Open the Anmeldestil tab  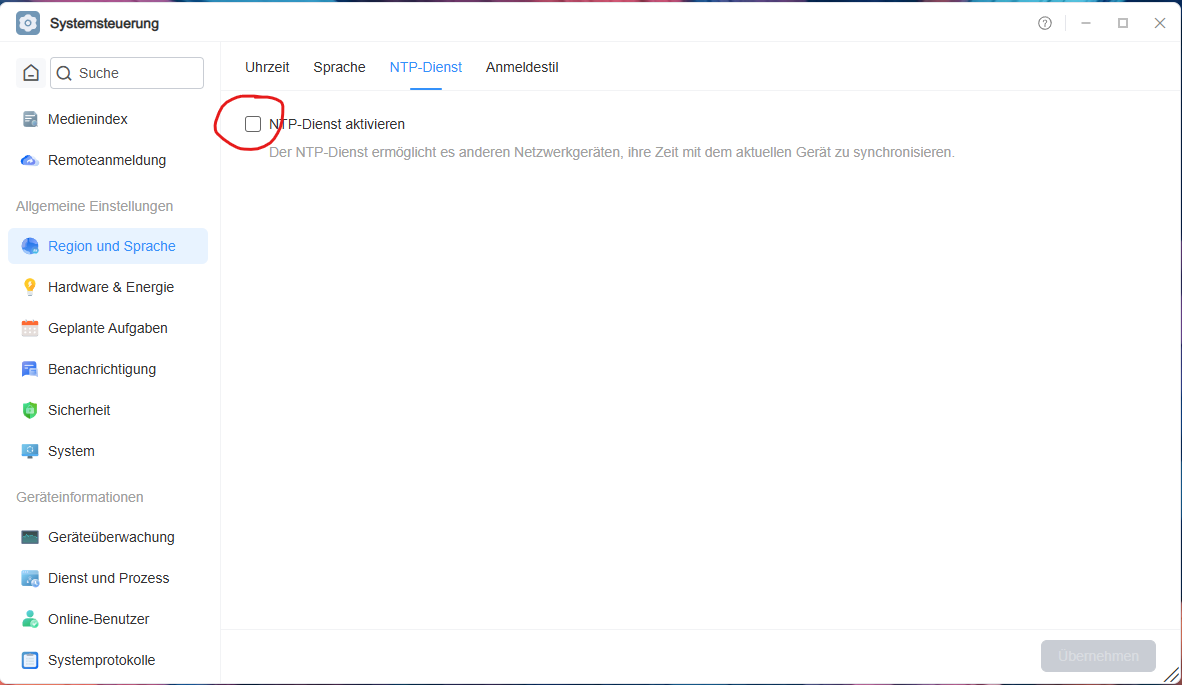pyautogui.click(x=522, y=67)
